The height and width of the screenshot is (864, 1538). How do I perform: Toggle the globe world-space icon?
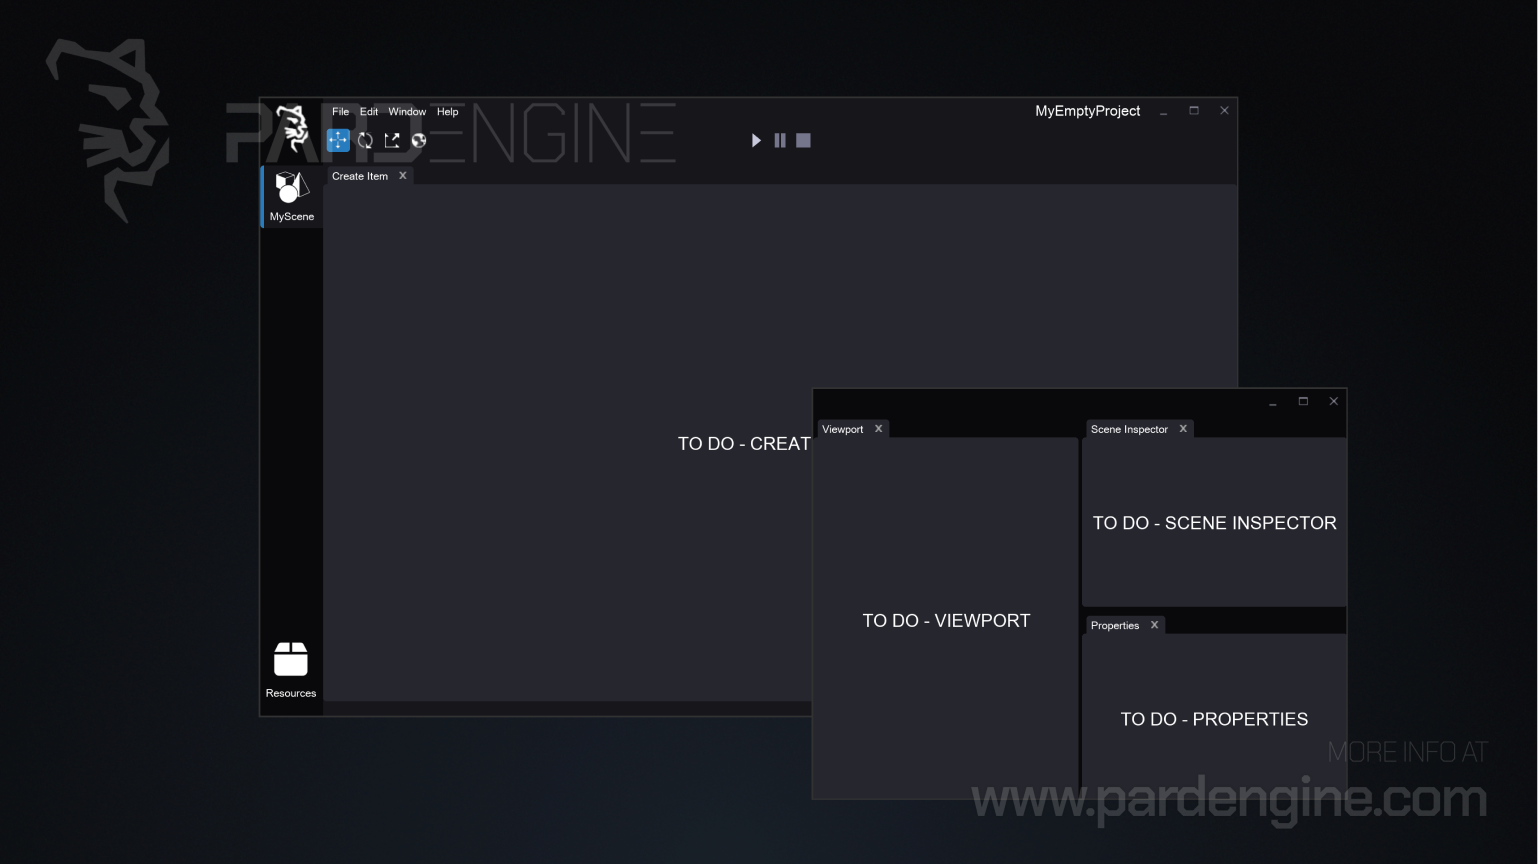point(419,141)
